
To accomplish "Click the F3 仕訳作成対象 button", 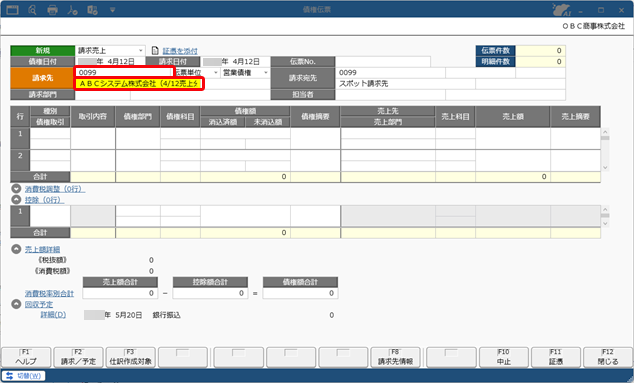I will tap(131, 357).
